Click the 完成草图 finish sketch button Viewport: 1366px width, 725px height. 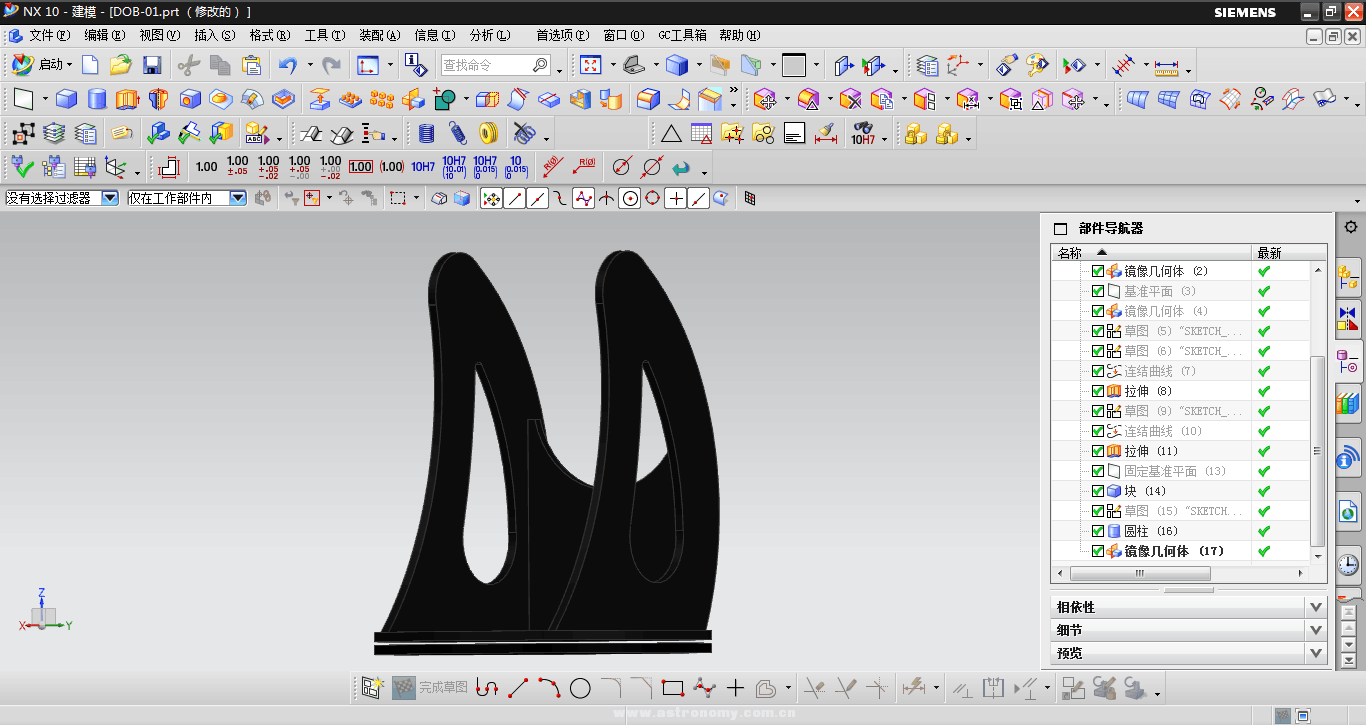click(430, 687)
